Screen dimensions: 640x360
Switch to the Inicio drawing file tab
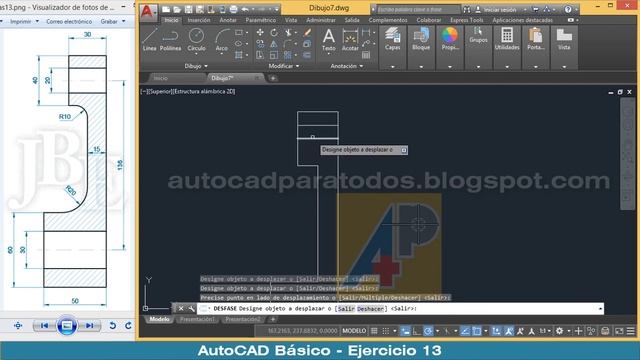(x=160, y=78)
